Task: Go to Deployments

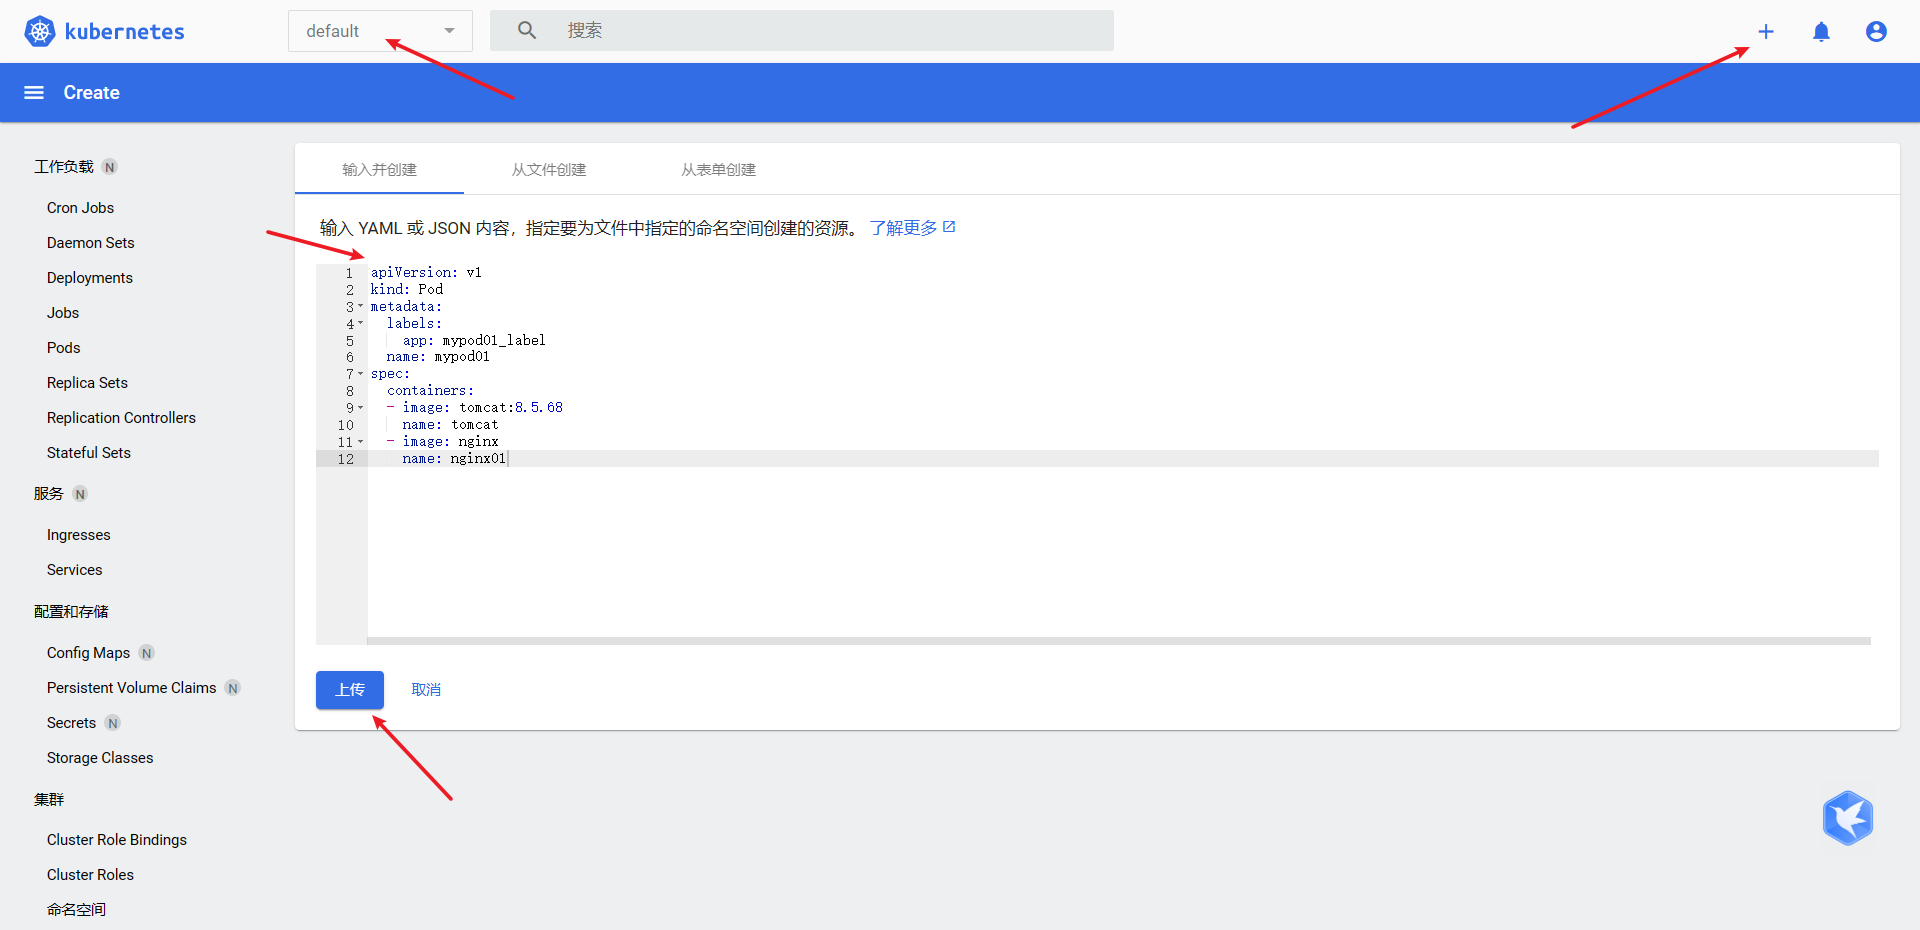Action: click(x=89, y=278)
